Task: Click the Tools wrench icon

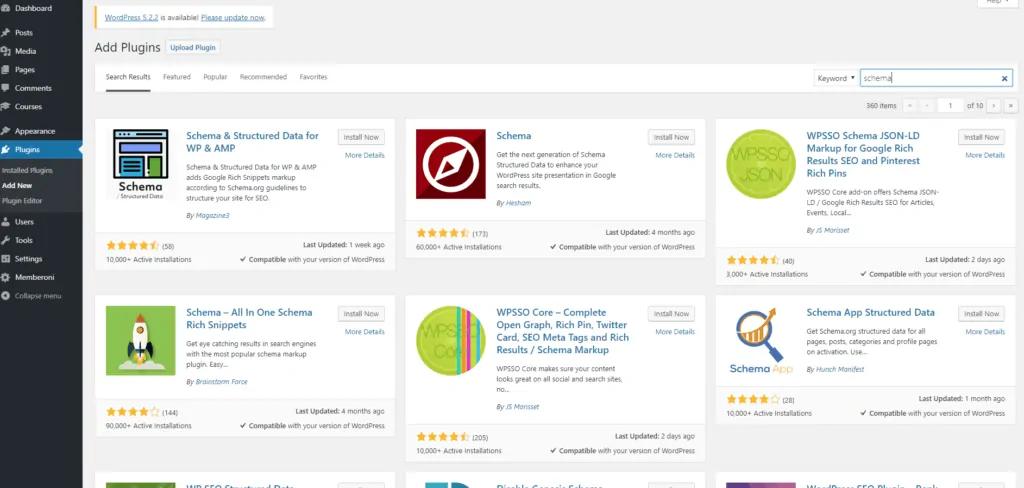Action: [x=5, y=240]
